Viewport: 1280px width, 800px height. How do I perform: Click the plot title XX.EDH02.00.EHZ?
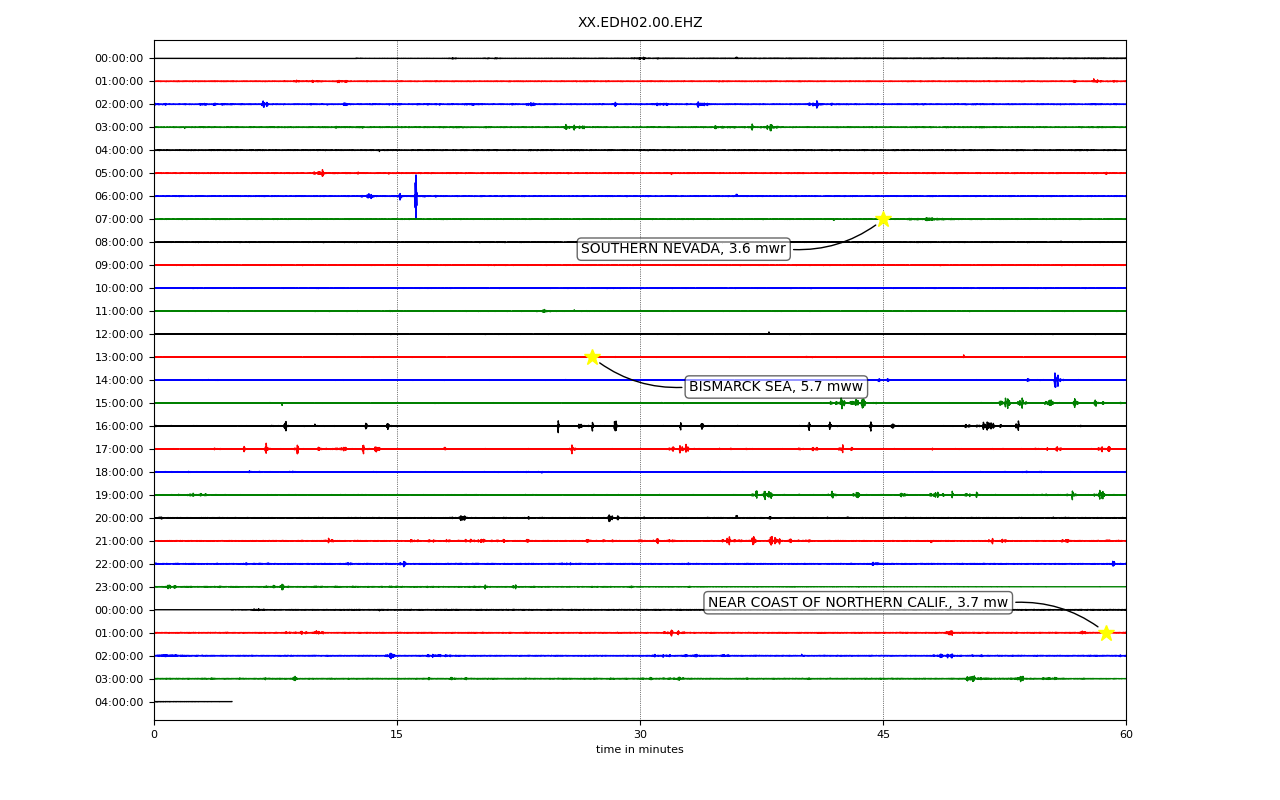640,23
